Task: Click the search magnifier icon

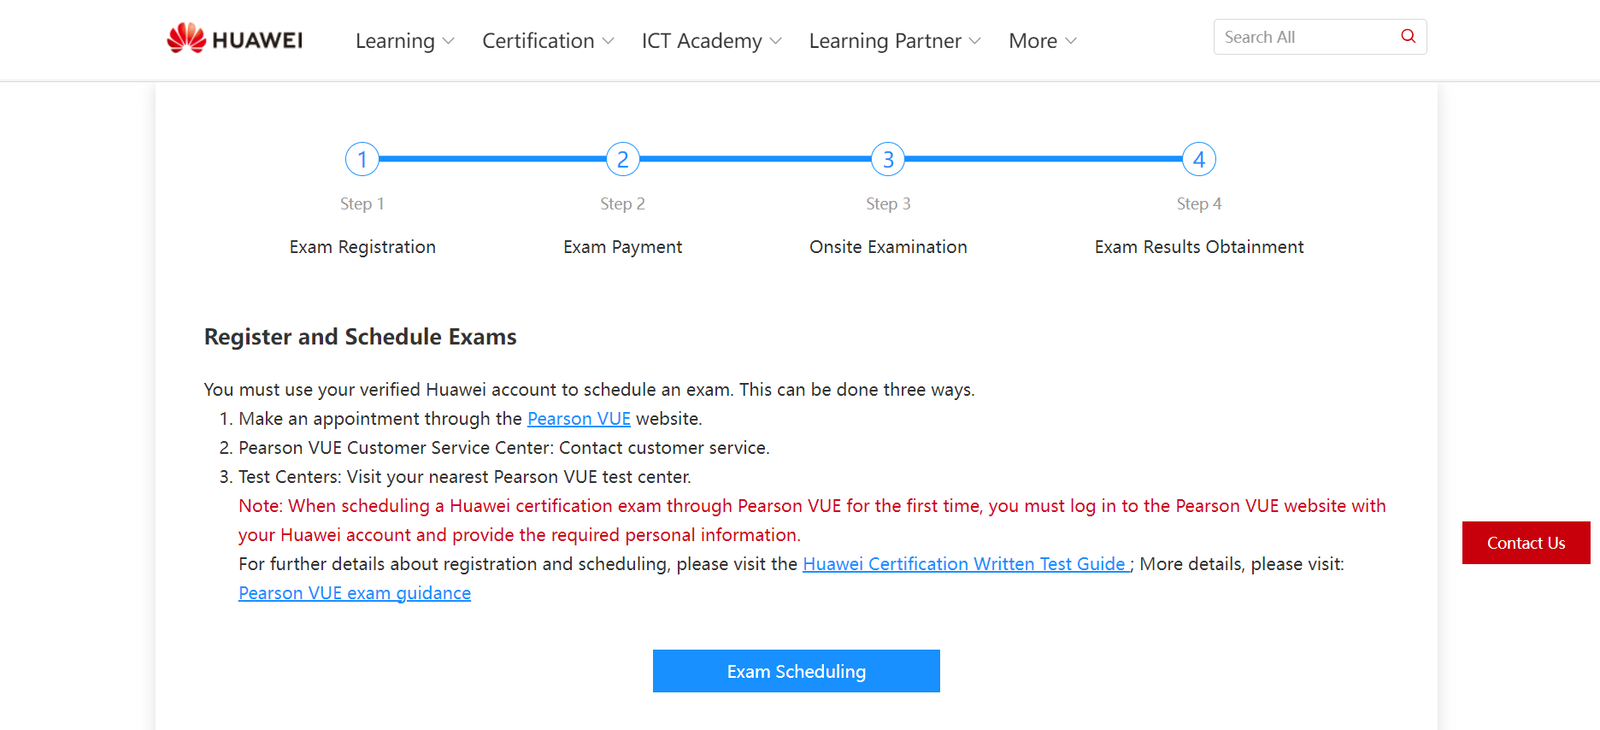Action: point(1408,37)
